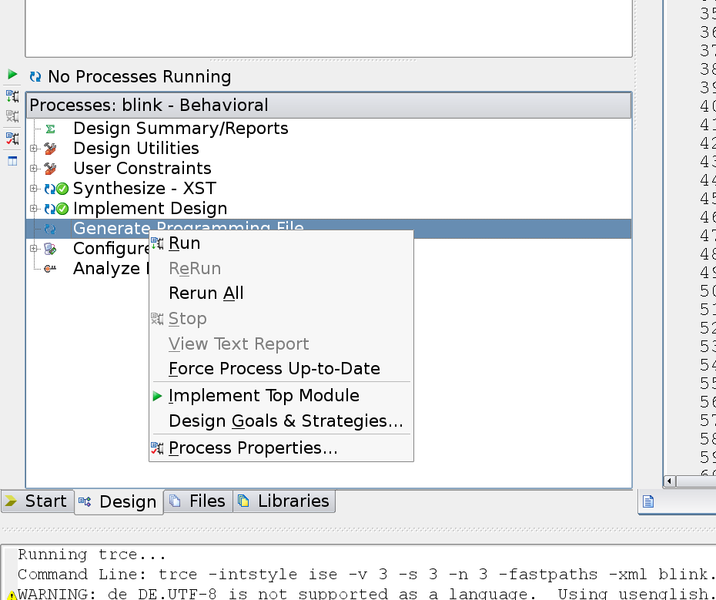
Task: Click the Processes: blink - Behavioral header
Action: click(329, 105)
